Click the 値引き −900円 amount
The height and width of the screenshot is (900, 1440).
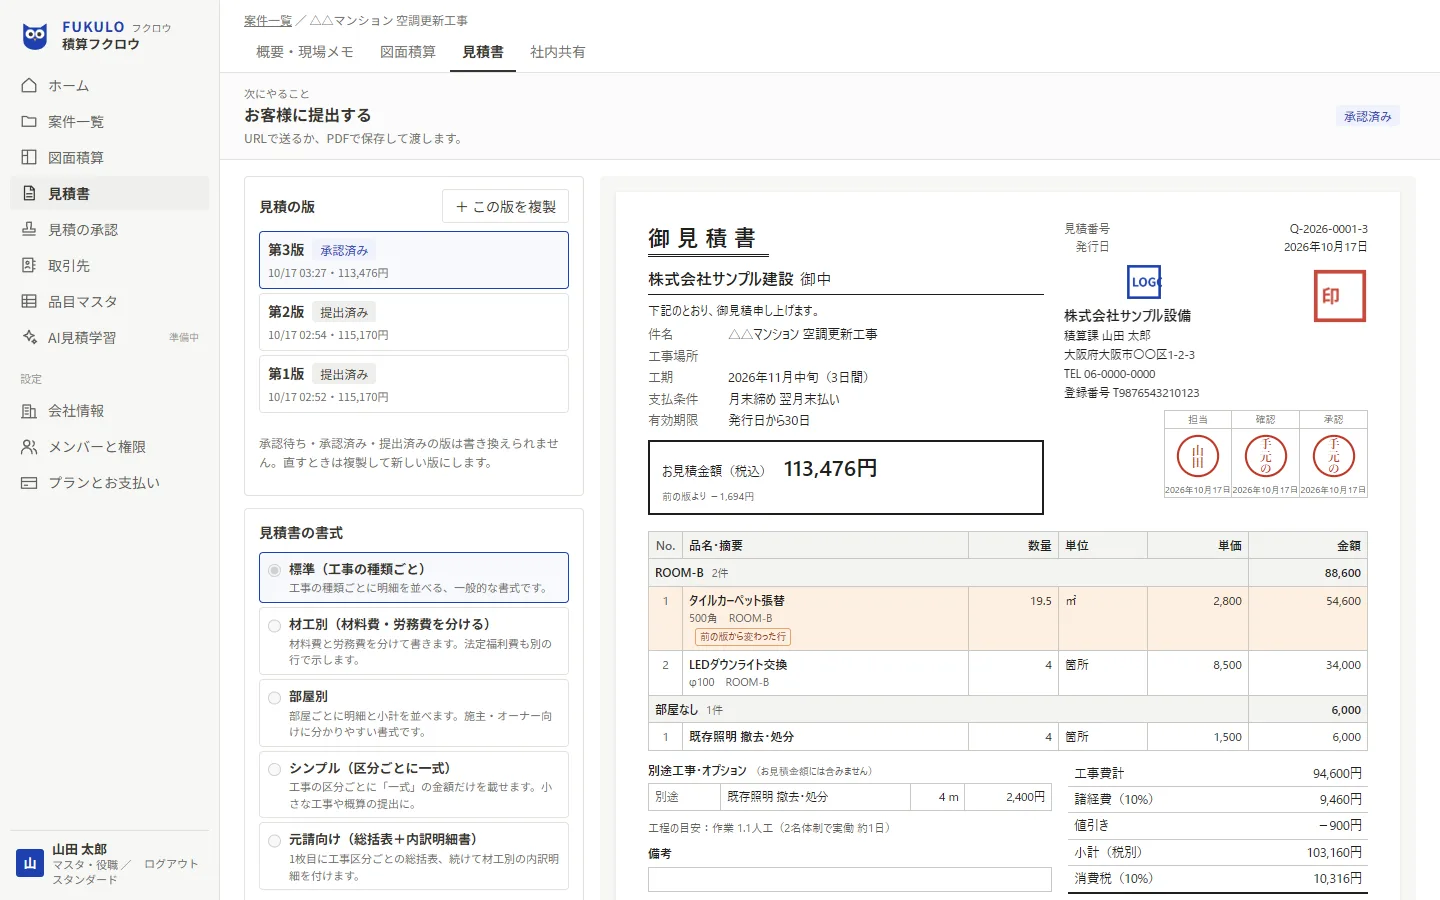click(1340, 826)
